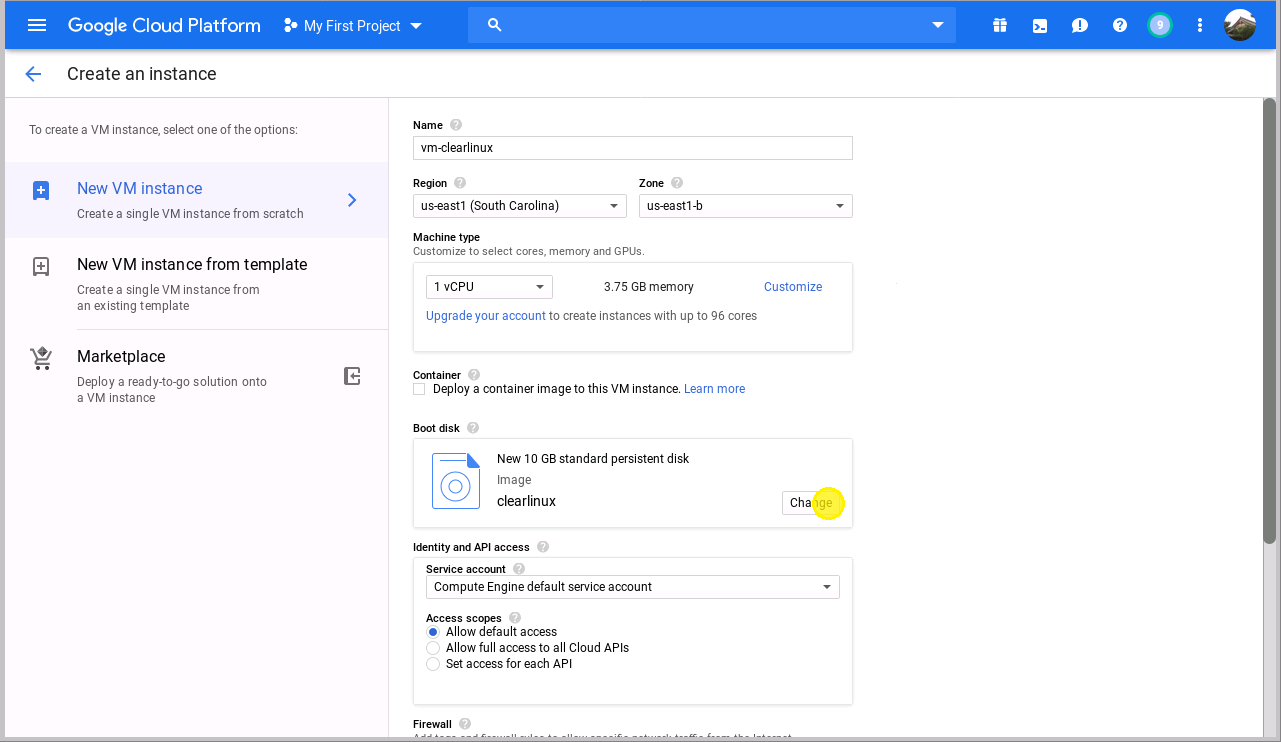Image resolution: width=1281 pixels, height=742 pixels.
Task: Click the clearlinux image name
Action: tap(526, 501)
